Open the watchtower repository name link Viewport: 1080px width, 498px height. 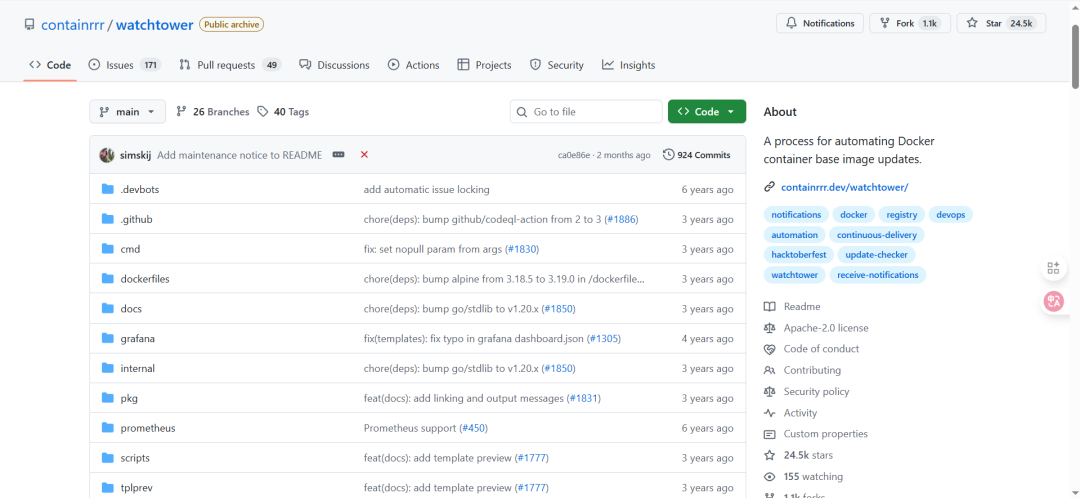point(154,25)
